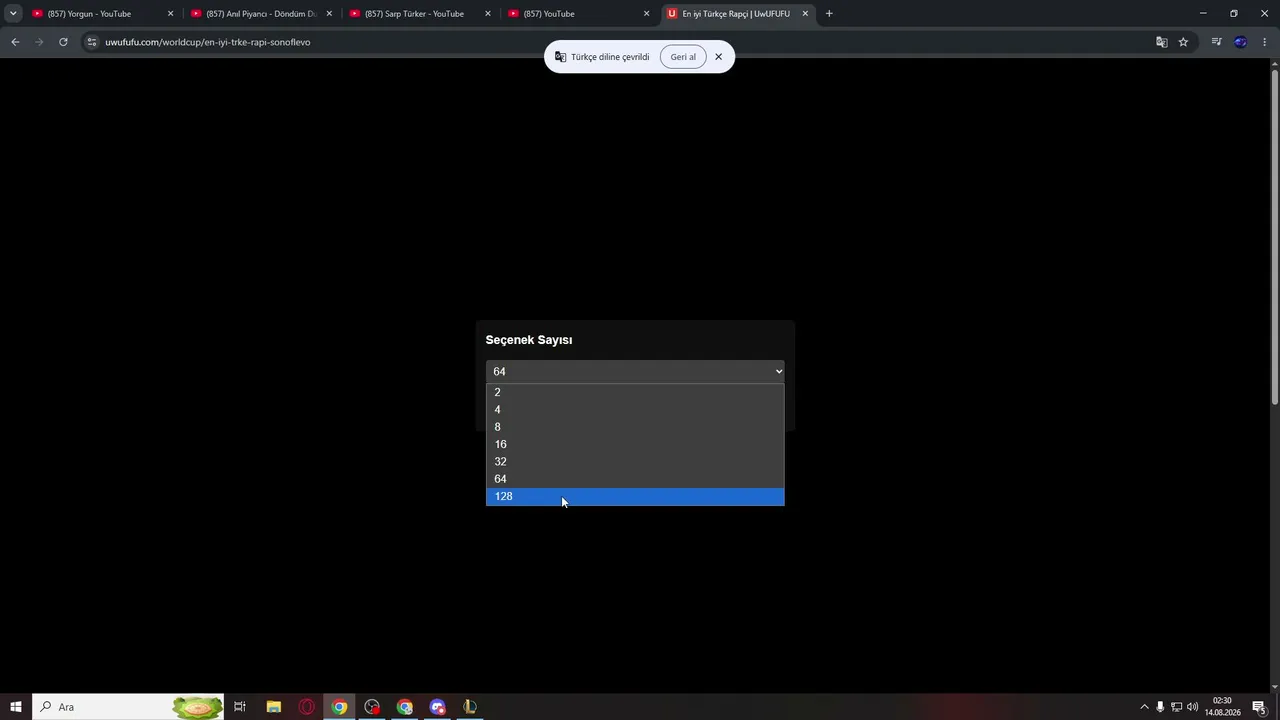Image resolution: width=1280 pixels, height=720 pixels.
Task: Go back to the previous page
Action: click(x=15, y=42)
